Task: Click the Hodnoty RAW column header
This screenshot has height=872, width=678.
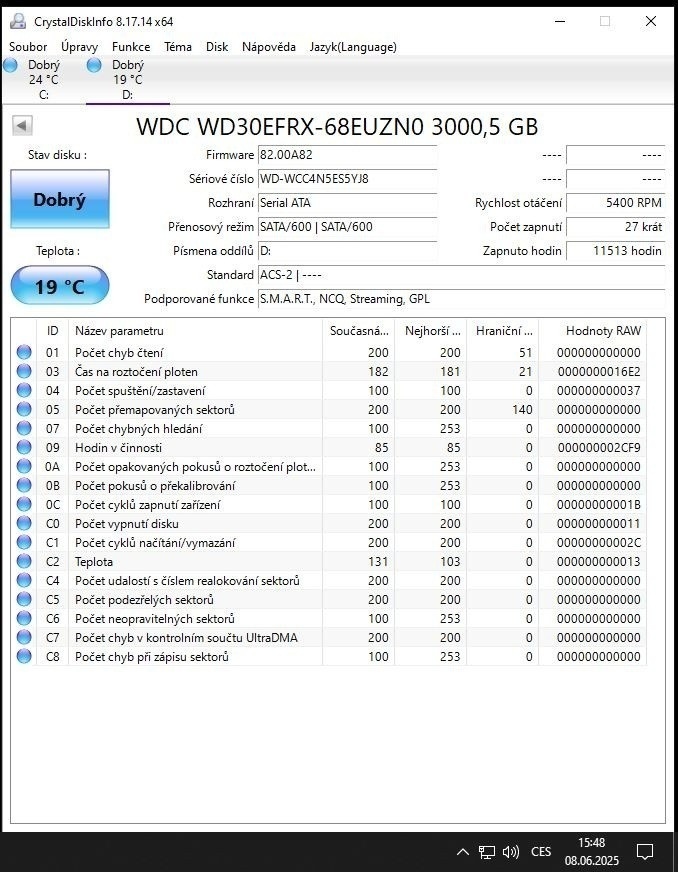Action: pyautogui.click(x=592, y=331)
